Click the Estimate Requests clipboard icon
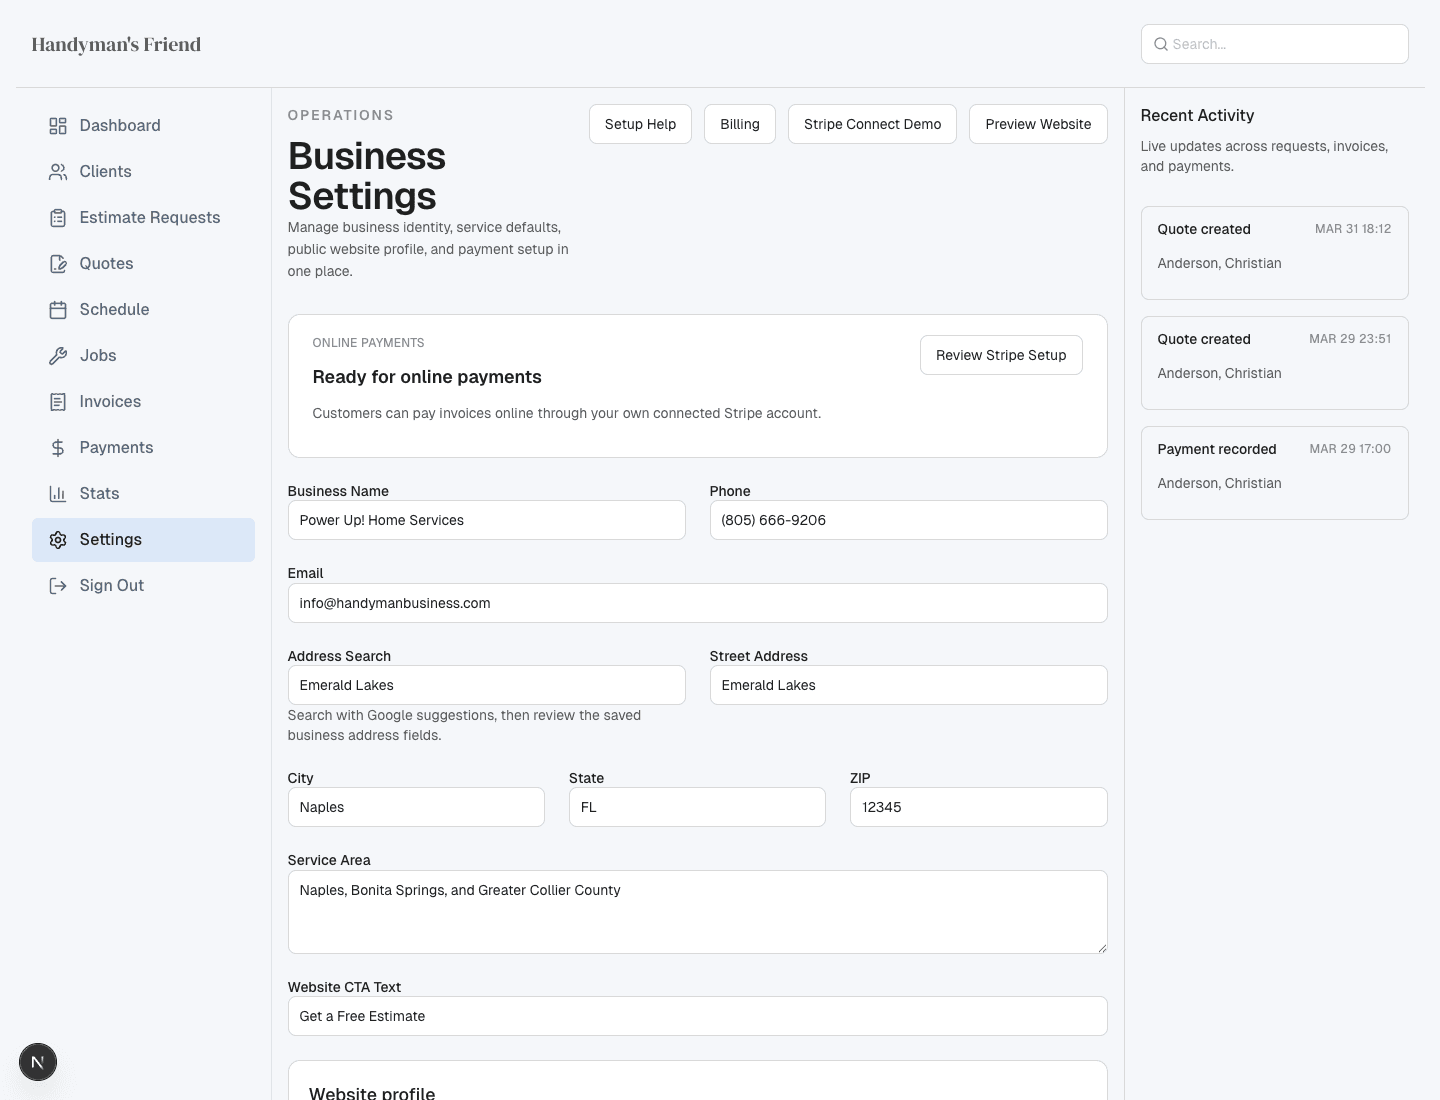 pos(58,218)
